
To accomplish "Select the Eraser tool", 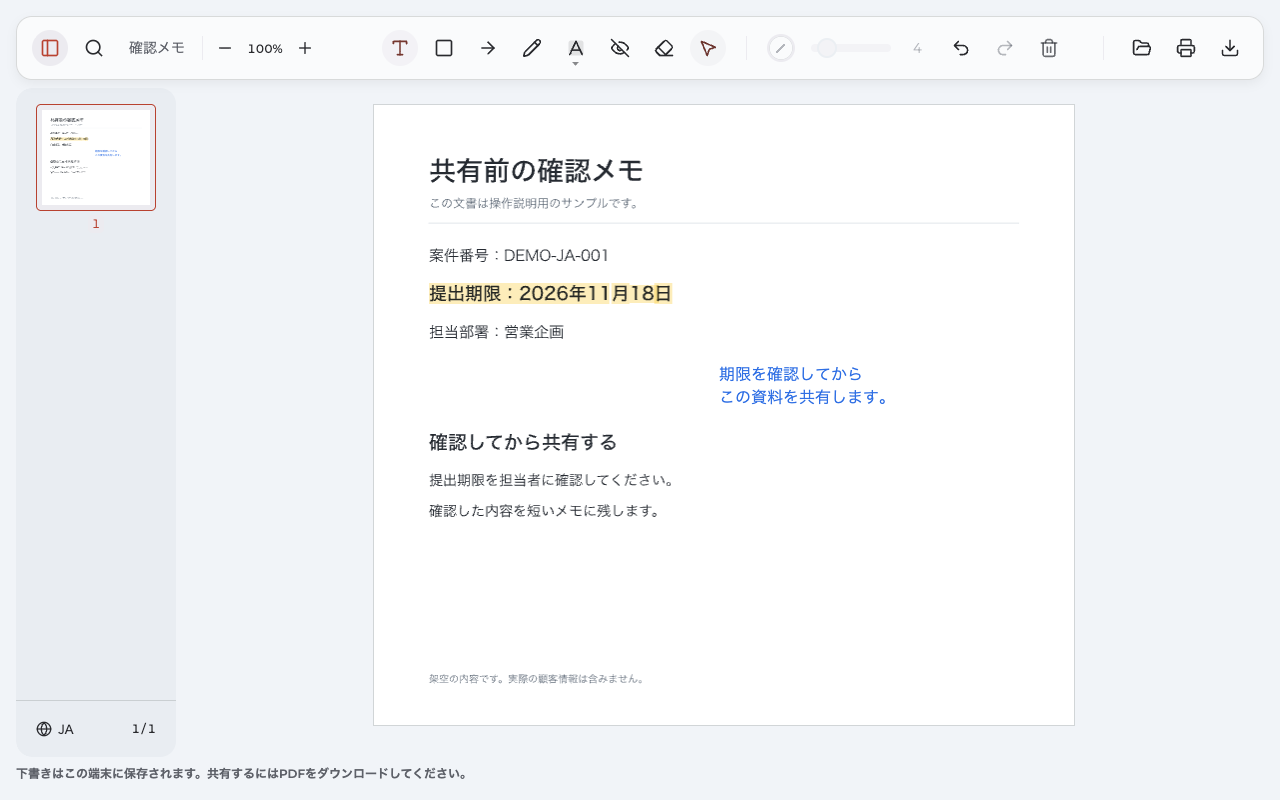I will 664,48.
